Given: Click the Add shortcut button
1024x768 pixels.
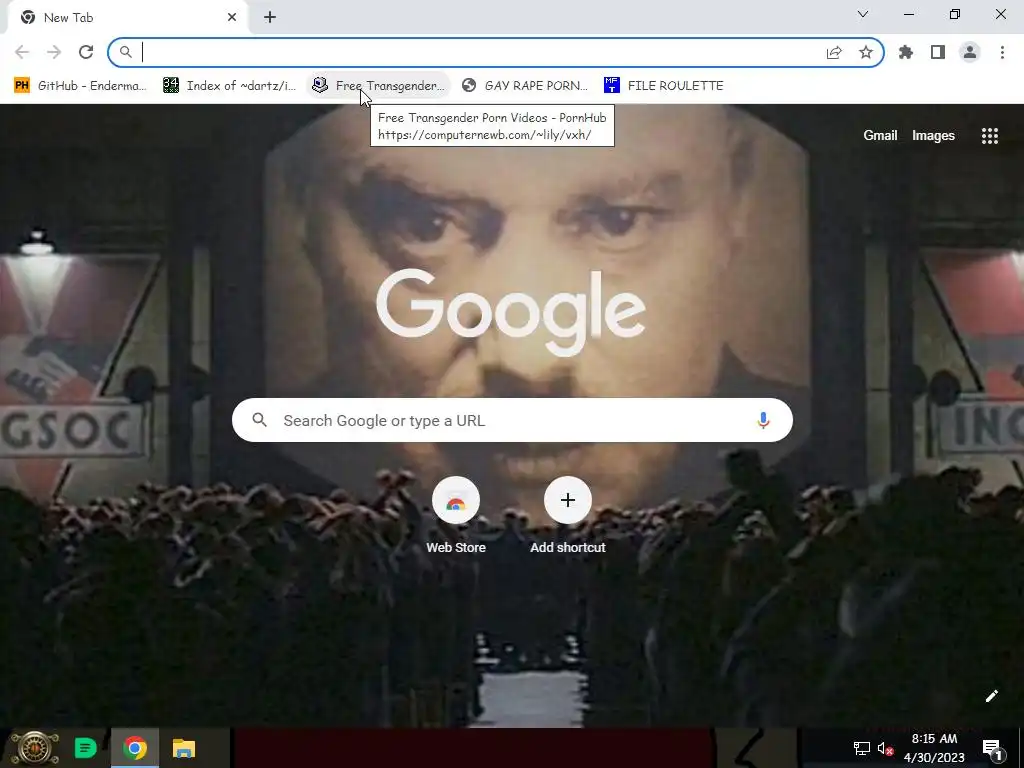Looking at the screenshot, I should 568,516.
